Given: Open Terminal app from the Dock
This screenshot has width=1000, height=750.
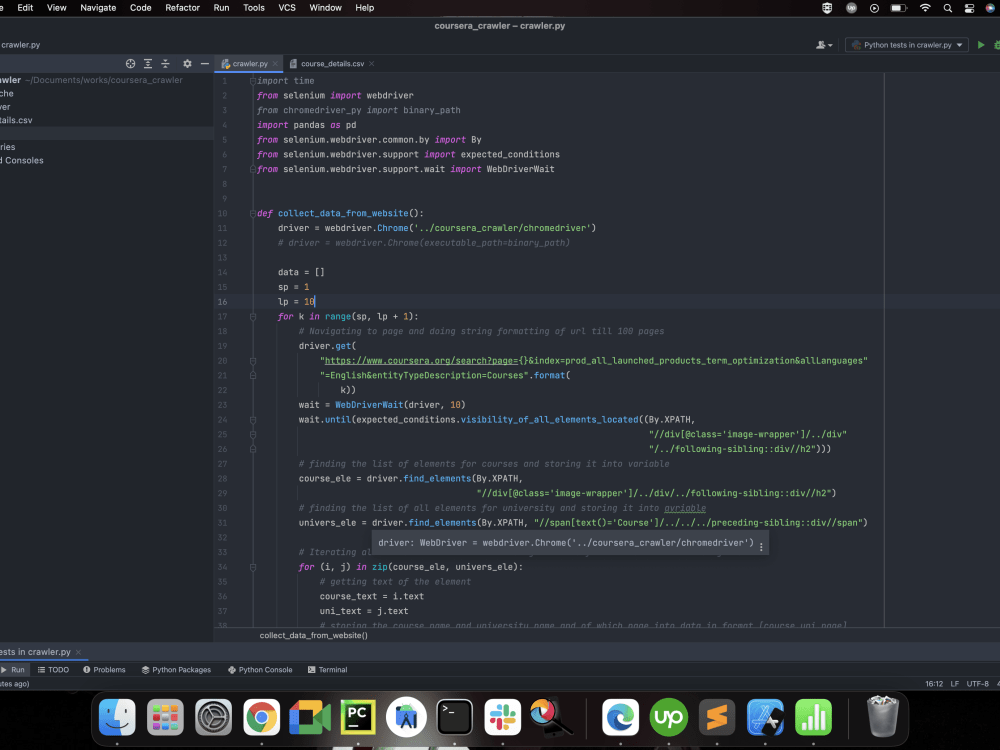Looking at the screenshot, I should [454, 717].
